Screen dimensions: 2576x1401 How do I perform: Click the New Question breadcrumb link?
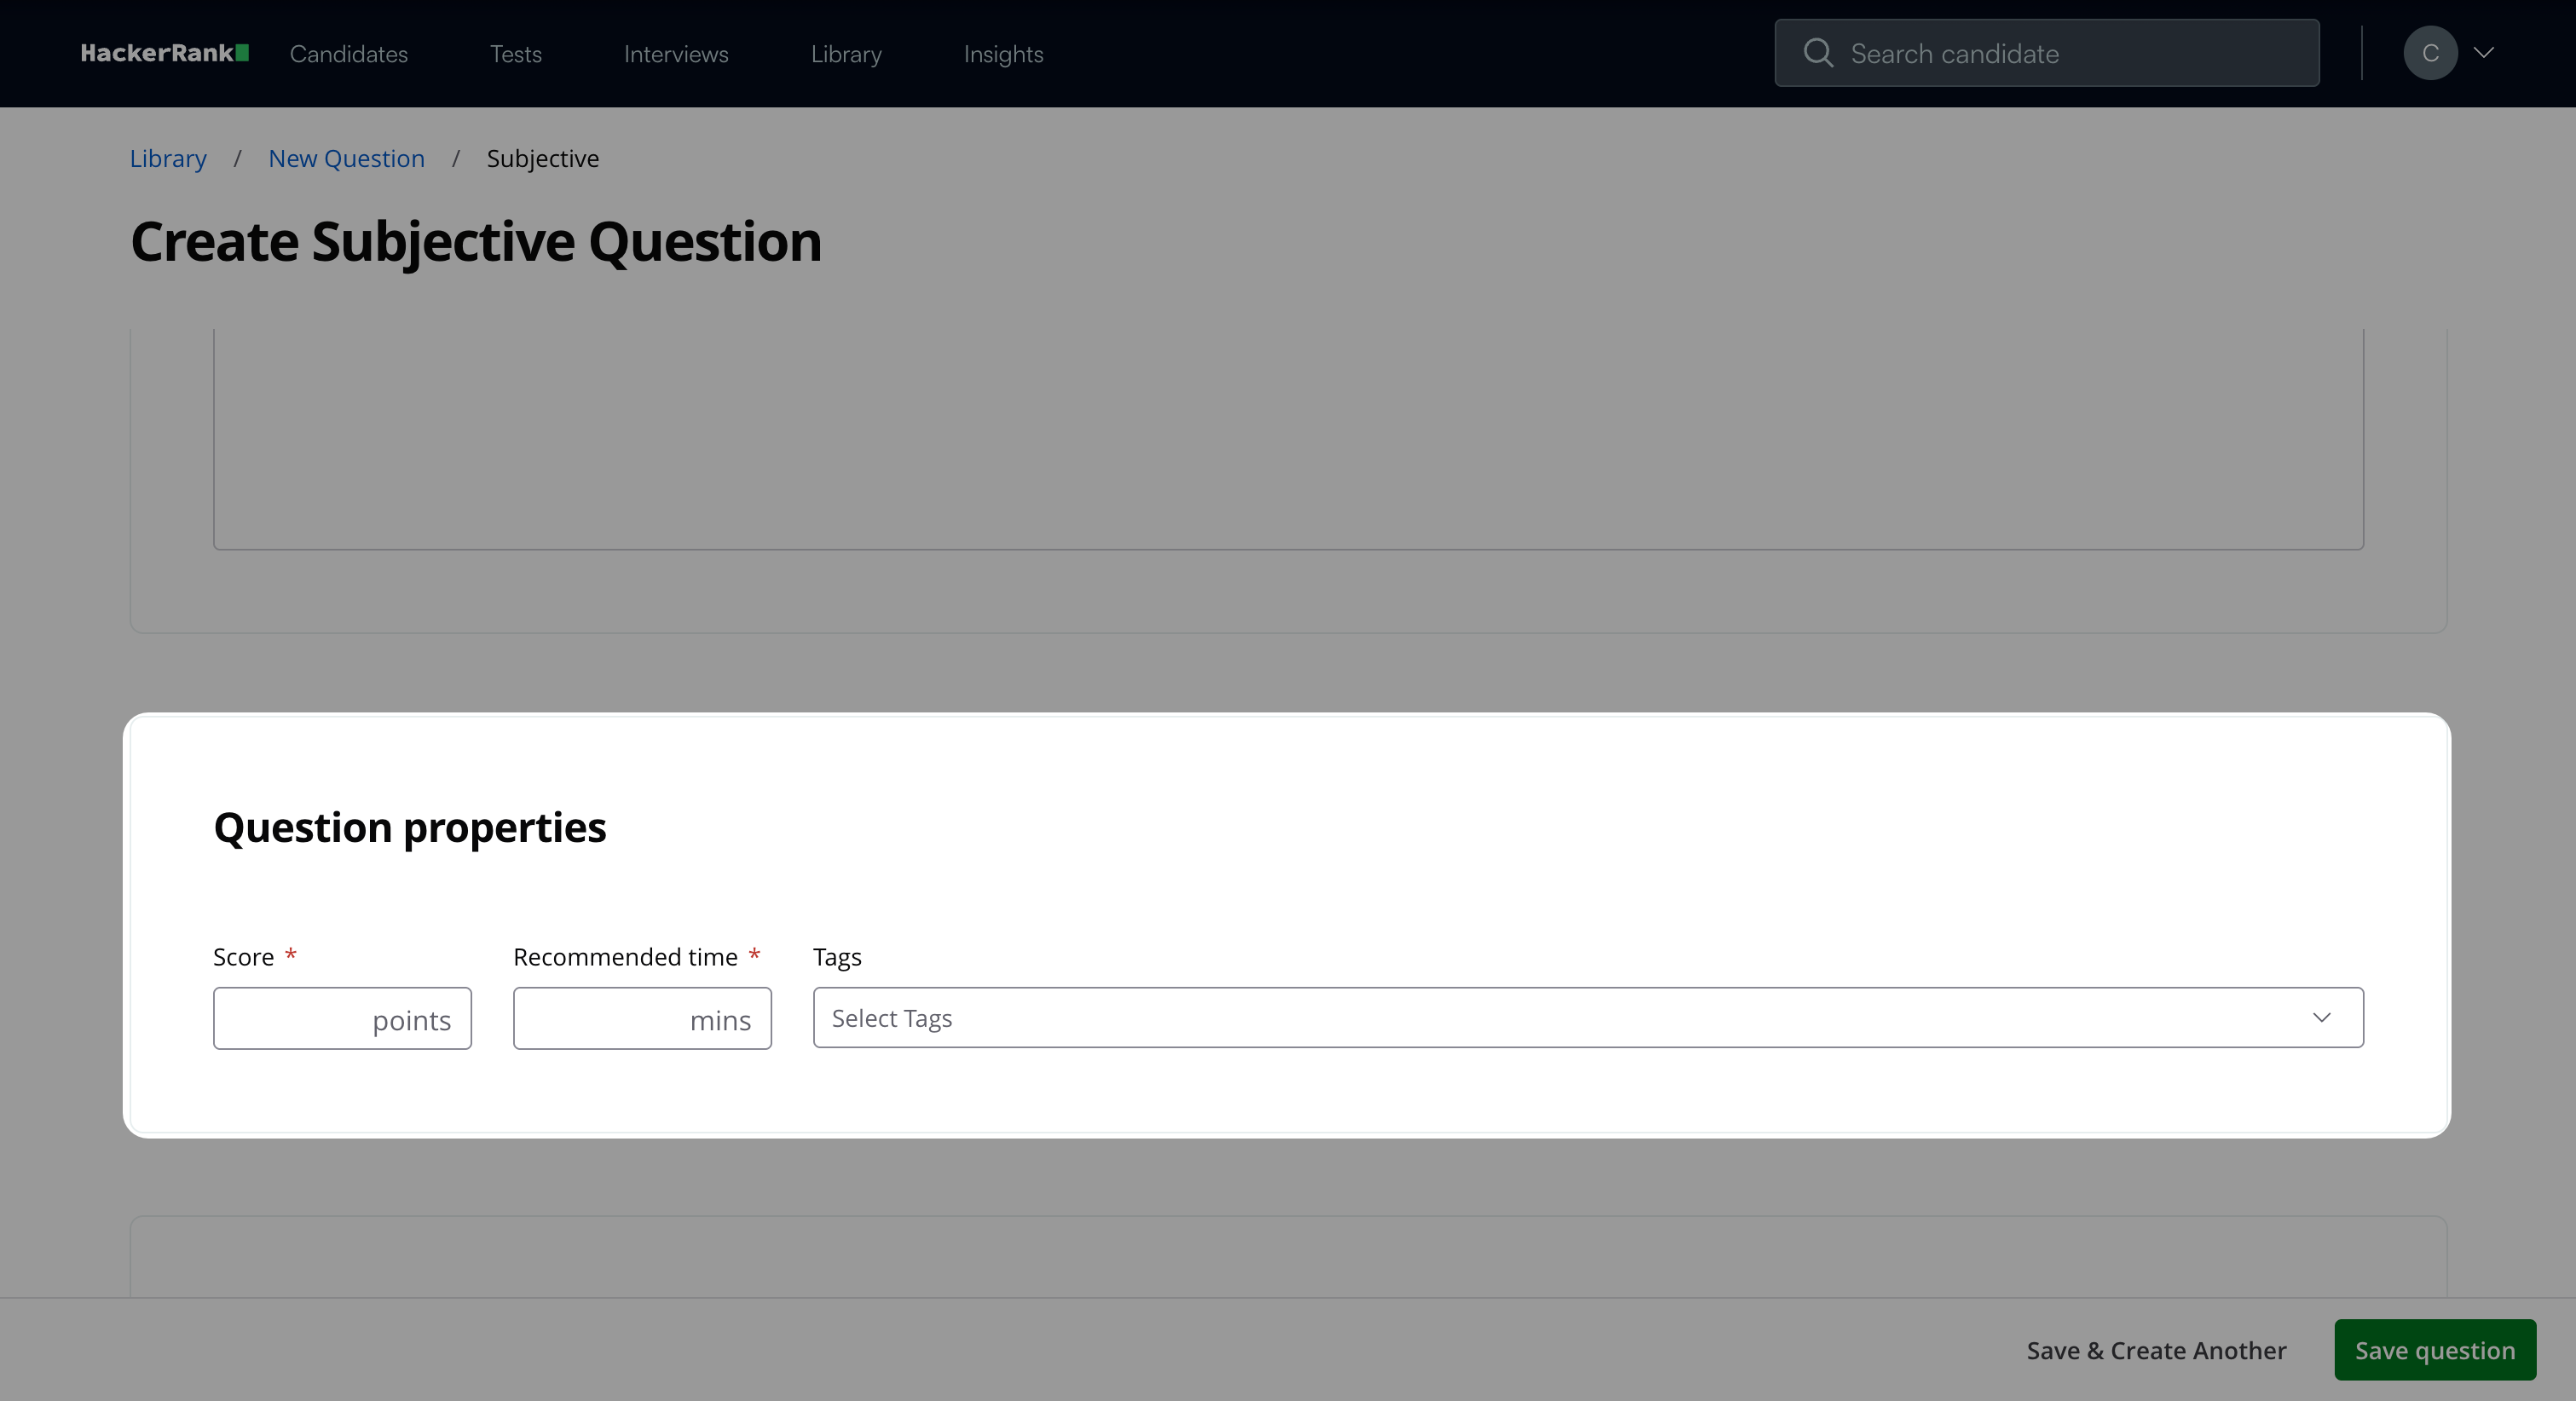346,158
